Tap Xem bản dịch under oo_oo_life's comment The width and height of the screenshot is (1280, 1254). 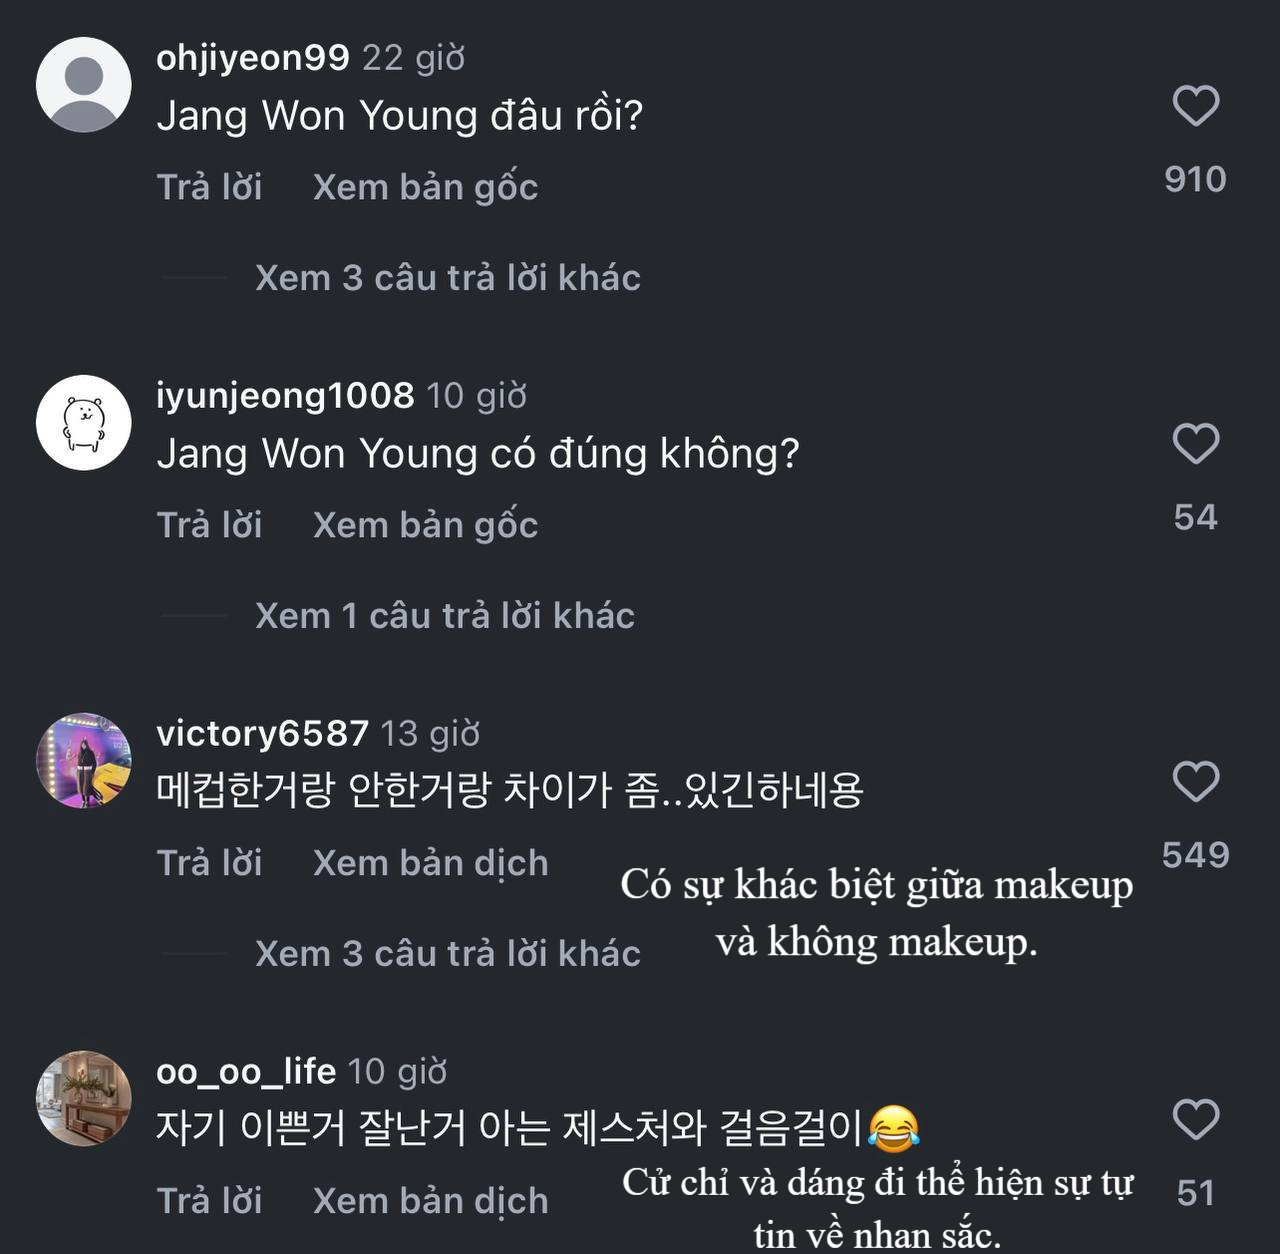tap(431, 1200)
